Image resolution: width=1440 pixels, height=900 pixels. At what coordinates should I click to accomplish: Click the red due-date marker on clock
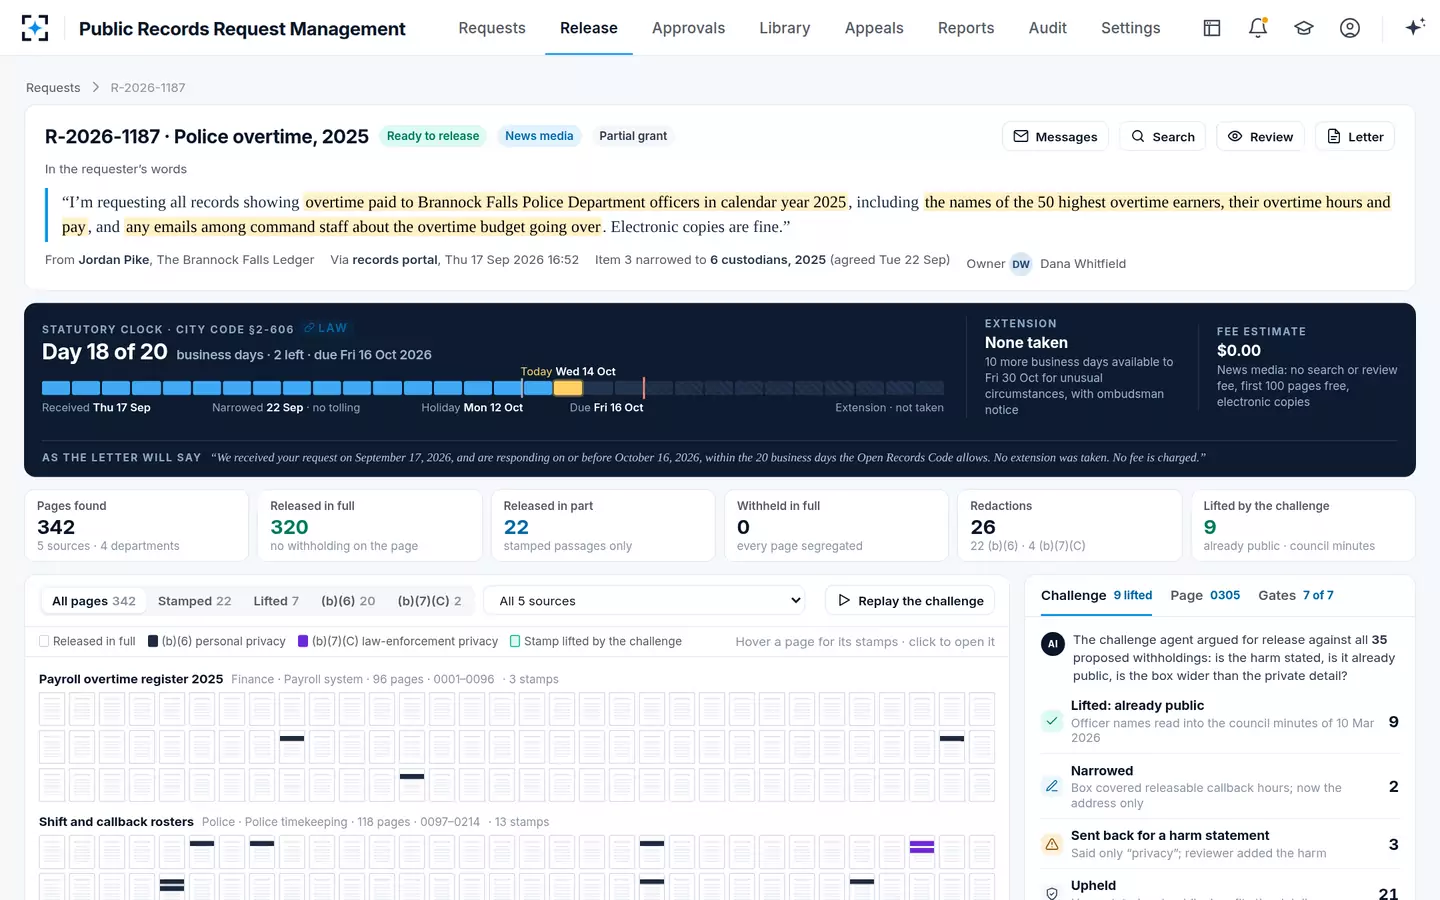[643, 388]
